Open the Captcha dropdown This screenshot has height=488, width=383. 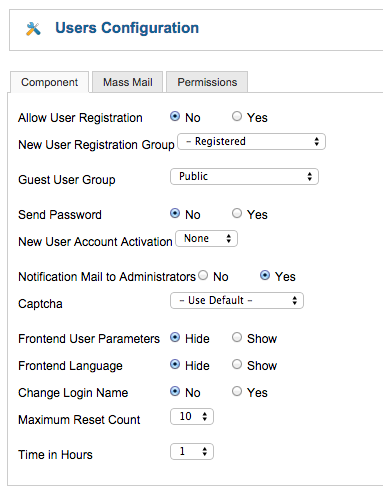(x=237, y=301)
